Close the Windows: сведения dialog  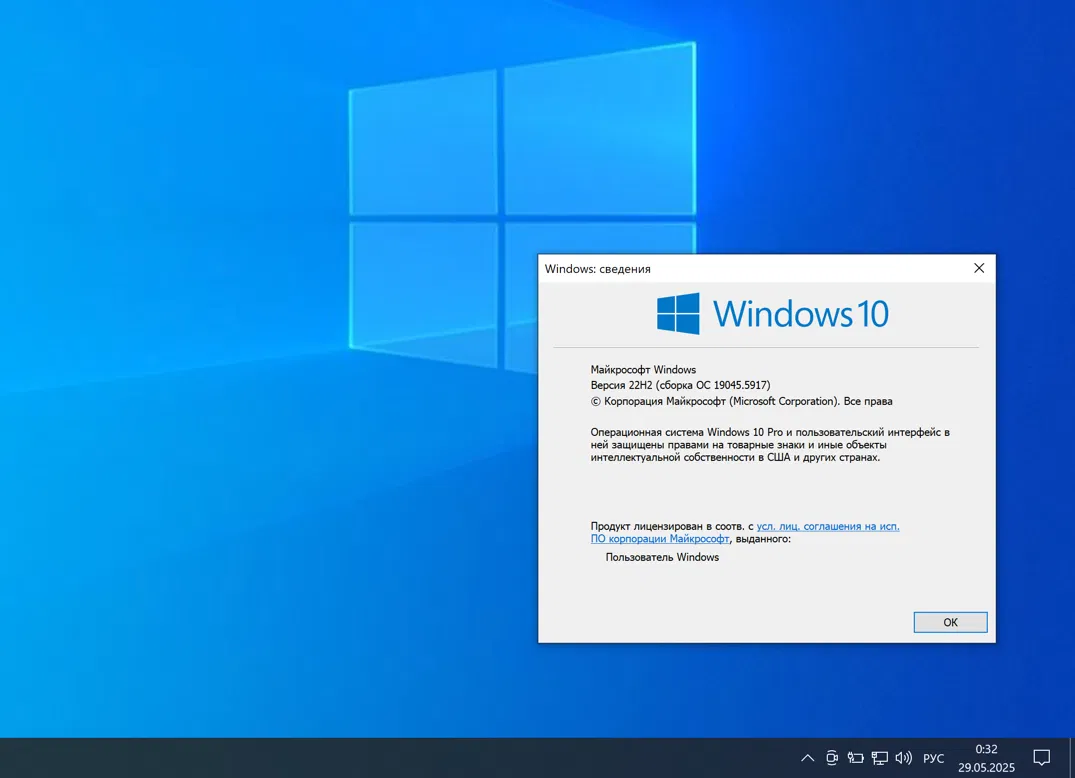[x=978, y=268]
